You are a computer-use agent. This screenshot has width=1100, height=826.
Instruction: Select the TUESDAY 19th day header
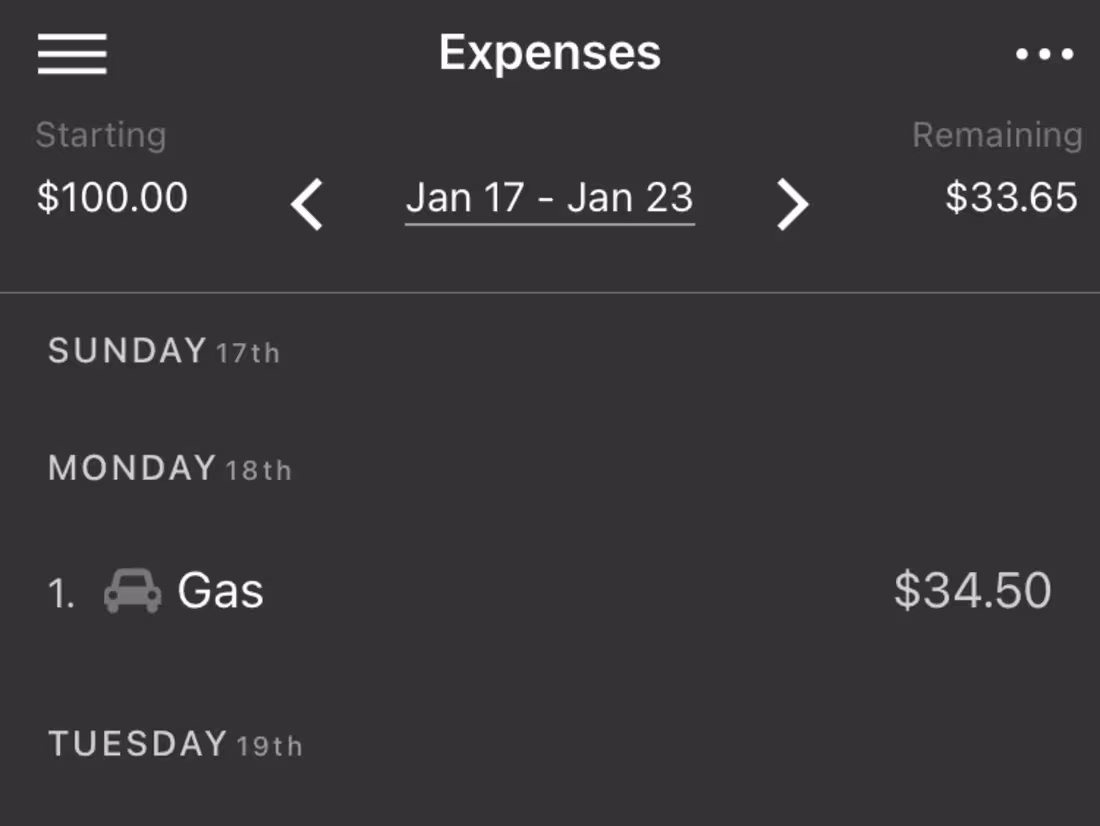tap(175, 744)
